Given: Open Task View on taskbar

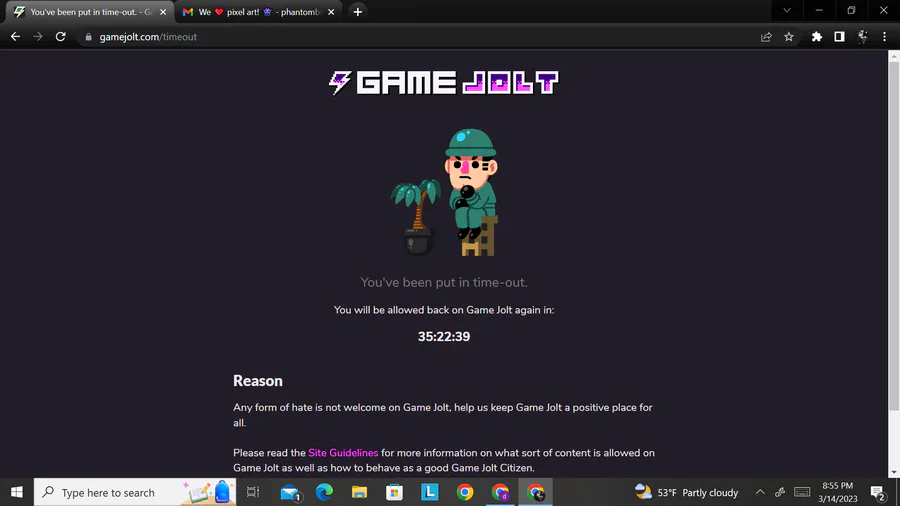Looking at the screenshot, I should pos(253,492).
